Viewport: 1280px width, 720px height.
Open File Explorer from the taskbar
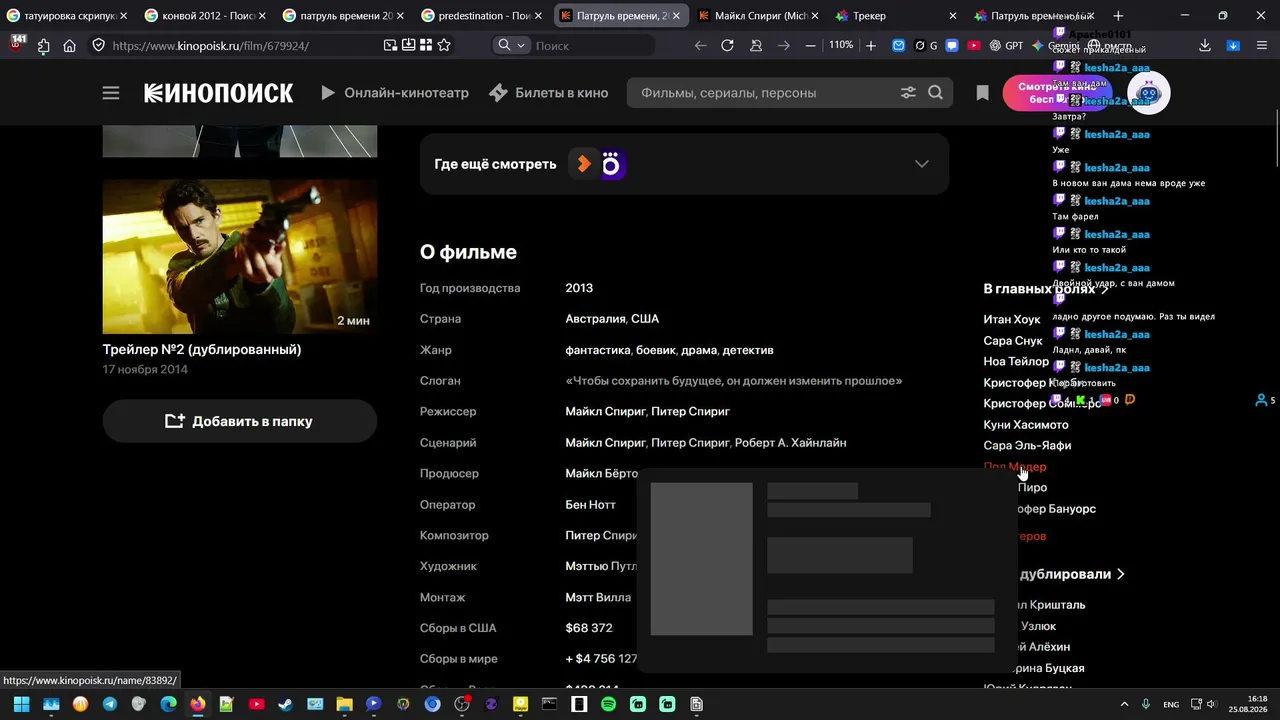click(x=344, y=704)
